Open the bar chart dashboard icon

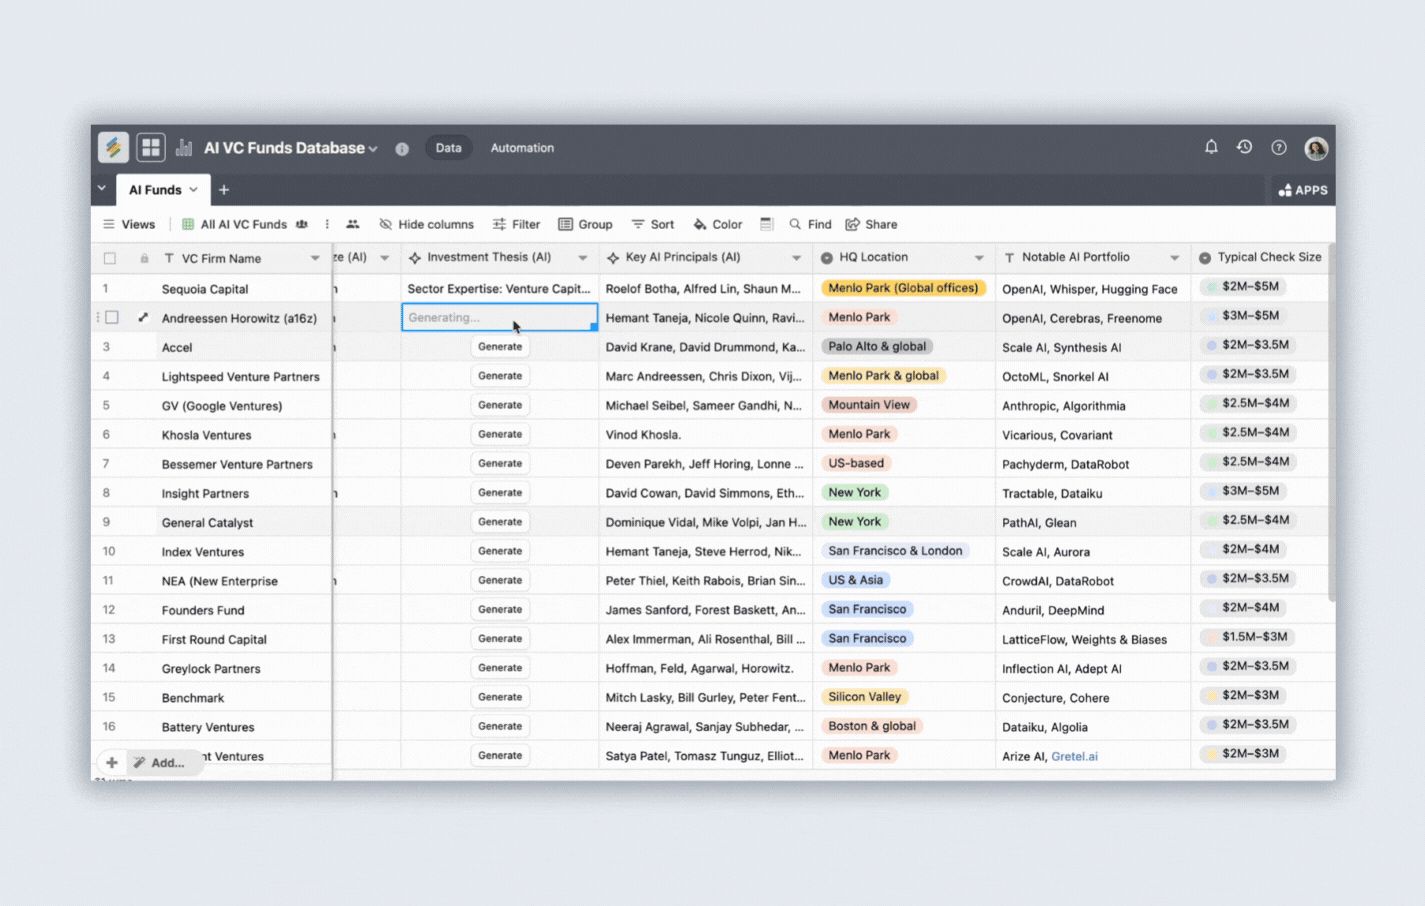pyautogui.click(x=184, y=148)
